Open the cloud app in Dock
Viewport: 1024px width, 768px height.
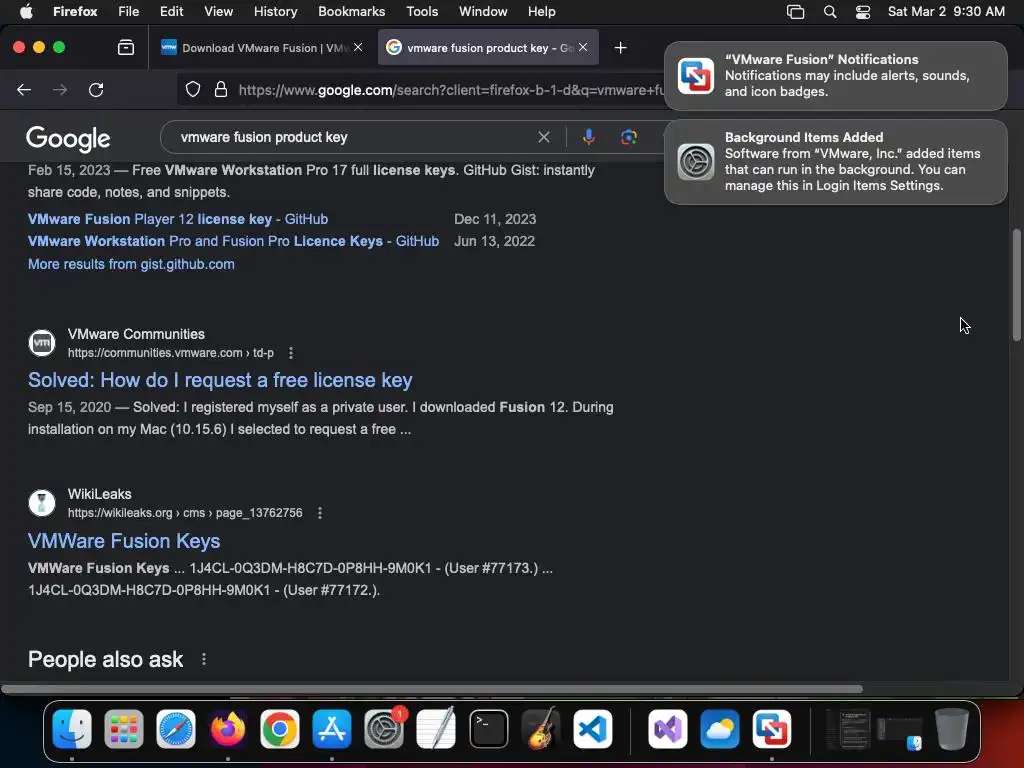pos(720,728)
